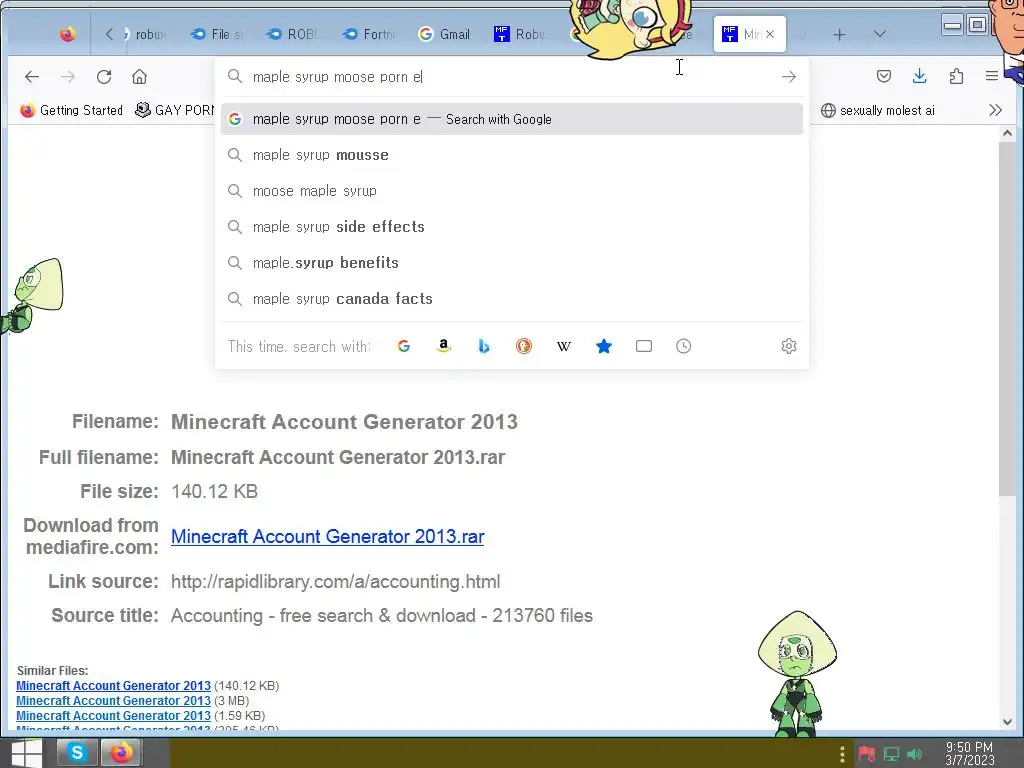Select suggestion 'maple syrup canada facts'
The image size is (1024, 768).
click(512, 298)
